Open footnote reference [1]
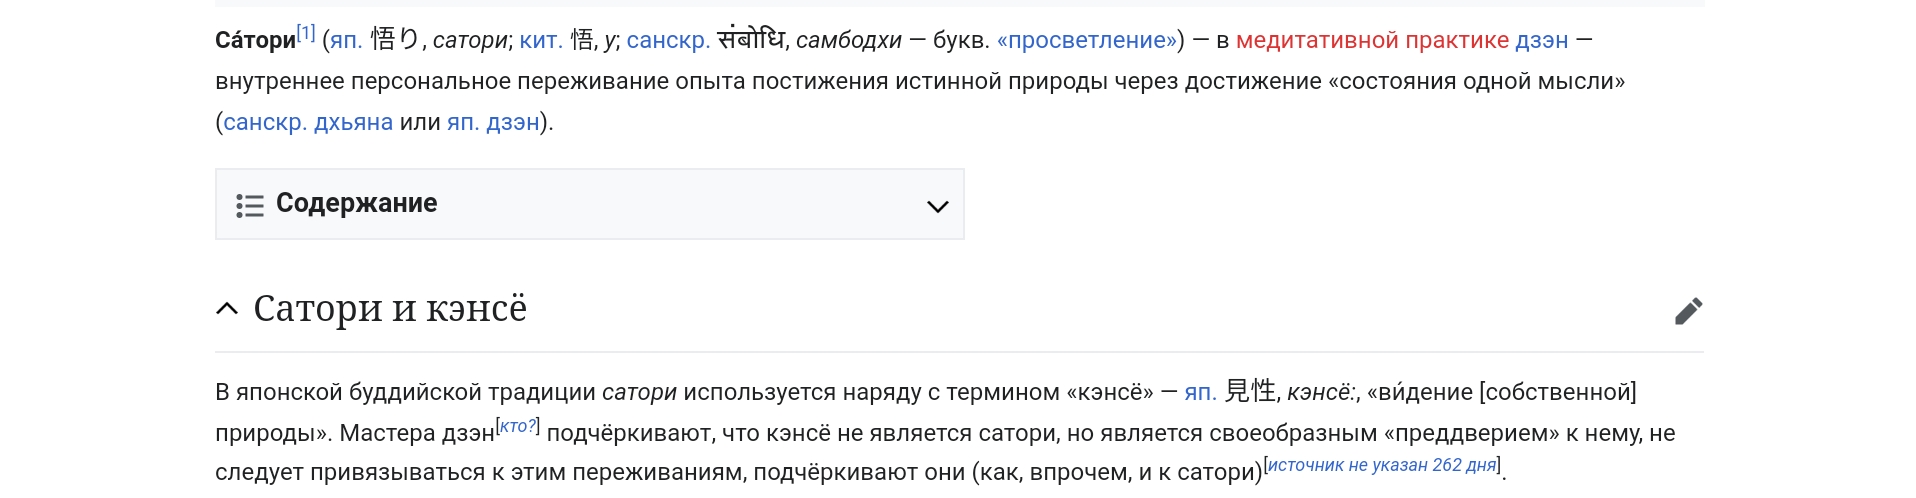The height and width of the screenshot is (498, 1916). [306, 33]
